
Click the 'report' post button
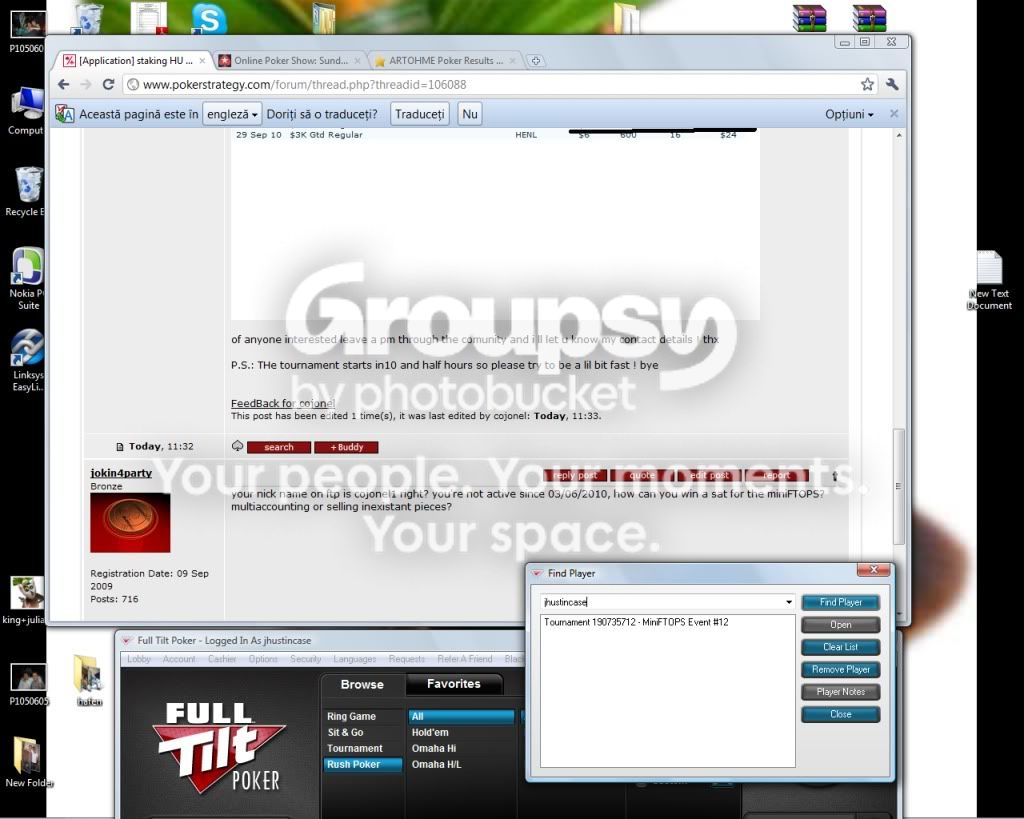click(776, 475)
